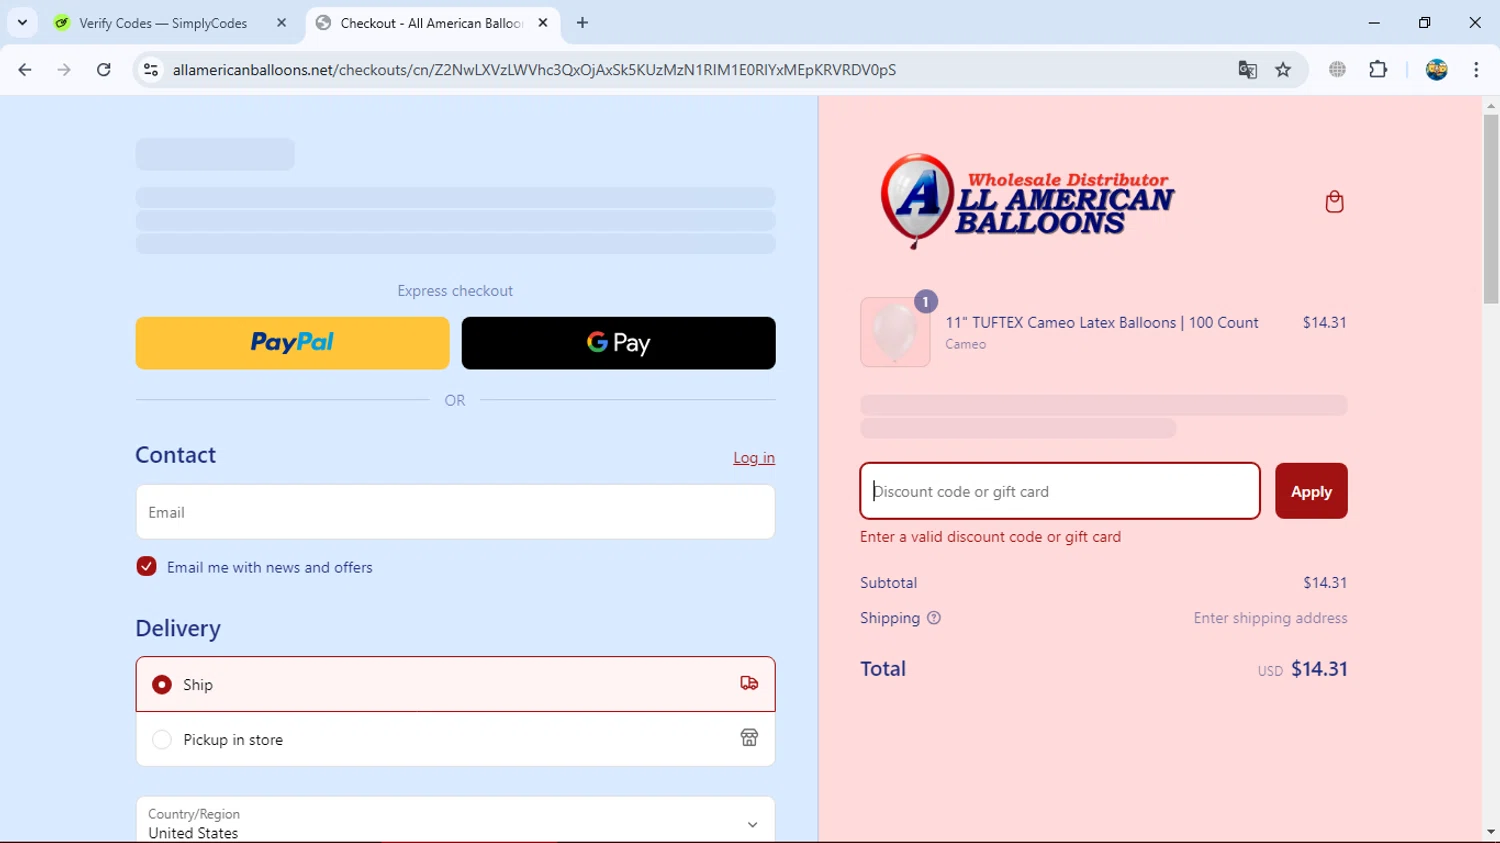
Task: Click the globe extension icon
Action: pyautogui.click(x=1337, y=70)
